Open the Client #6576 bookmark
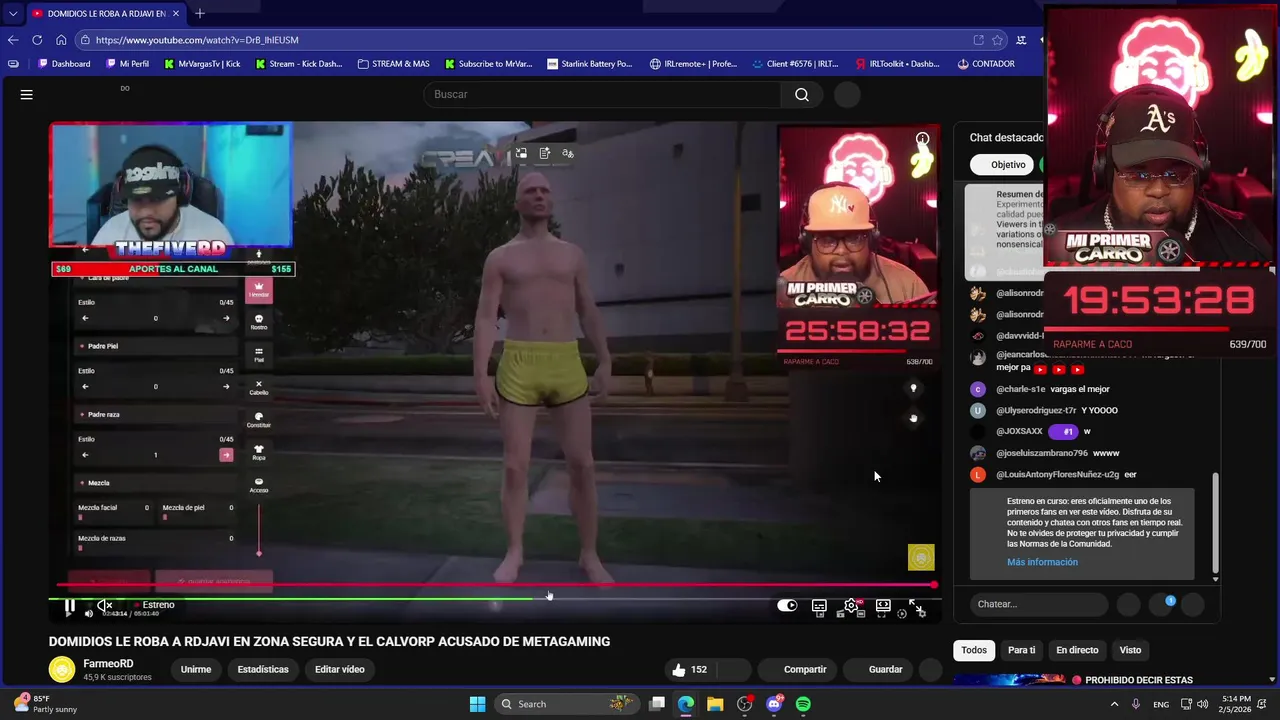 click(795, 64)
